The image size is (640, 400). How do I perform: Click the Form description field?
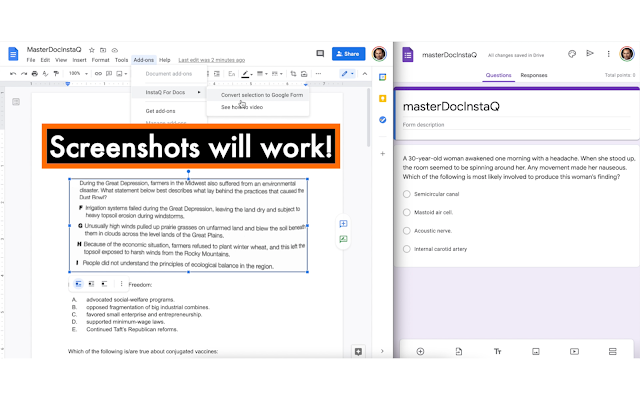point(516,125)
